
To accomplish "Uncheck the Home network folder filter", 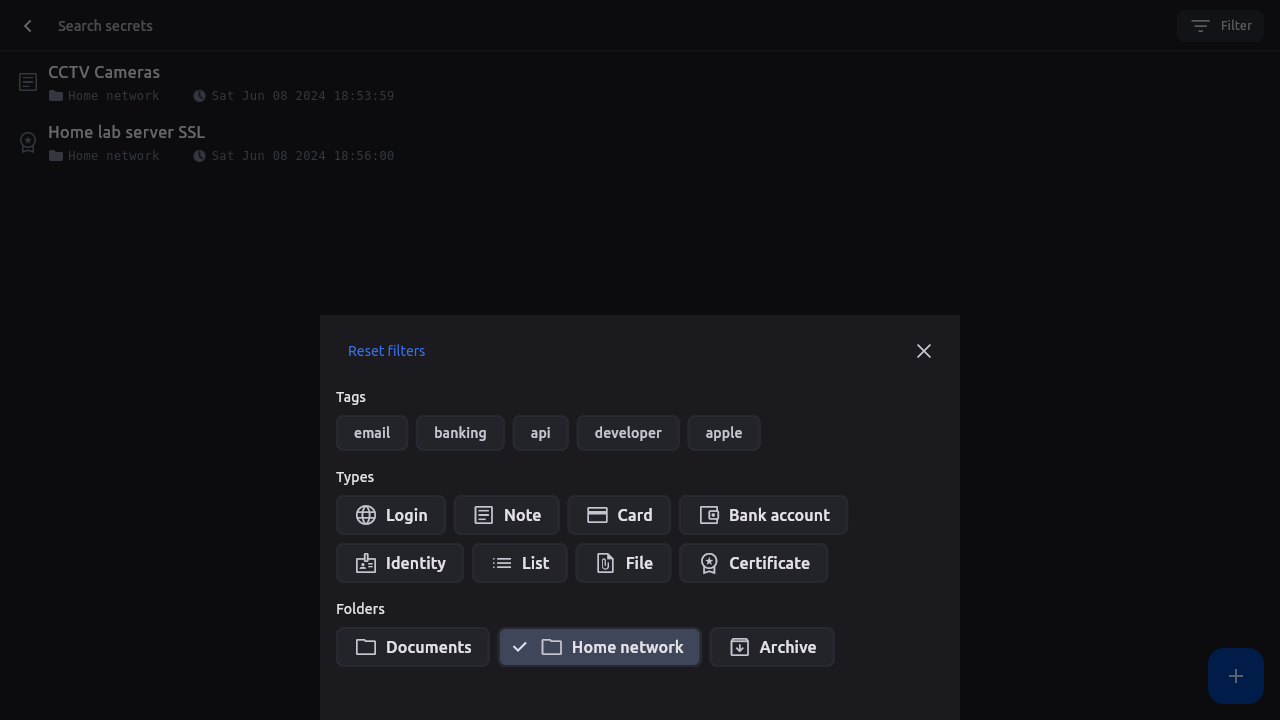I will click(x=599, y=647).
